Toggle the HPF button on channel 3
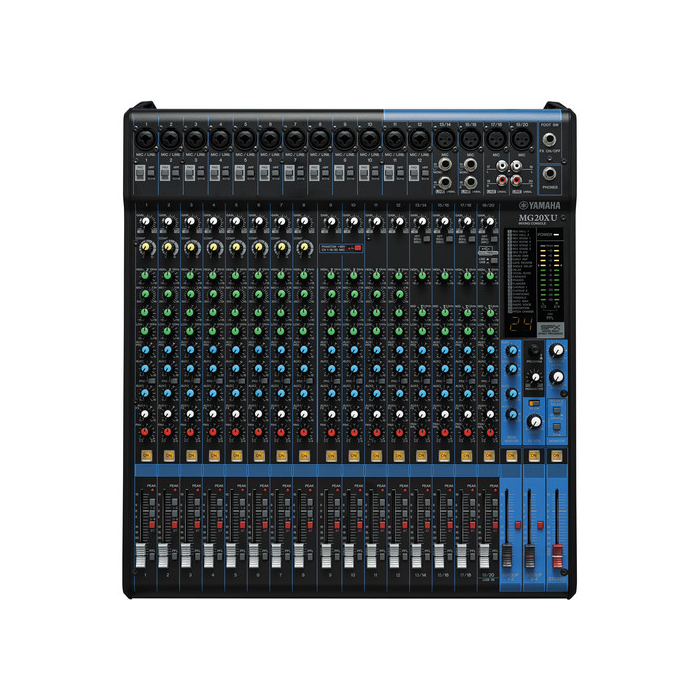The width and height of the screenshot is (700, 700). (x=201, y=173)
